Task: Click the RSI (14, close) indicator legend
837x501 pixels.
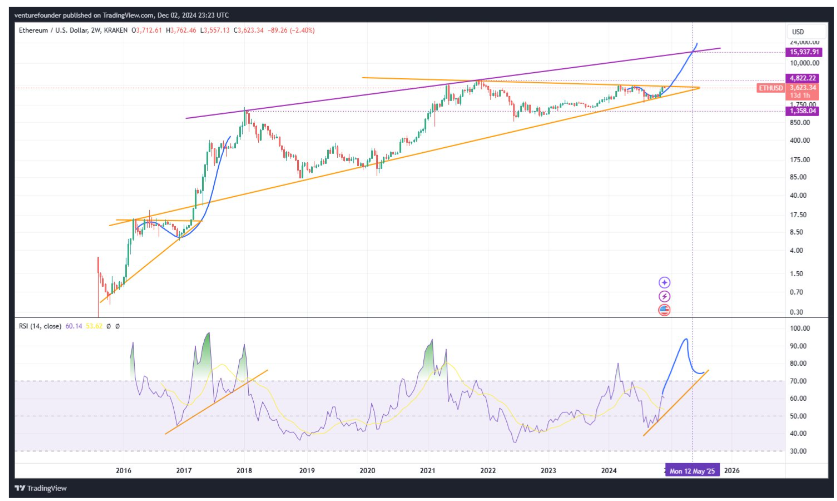Action: (40, 326)
